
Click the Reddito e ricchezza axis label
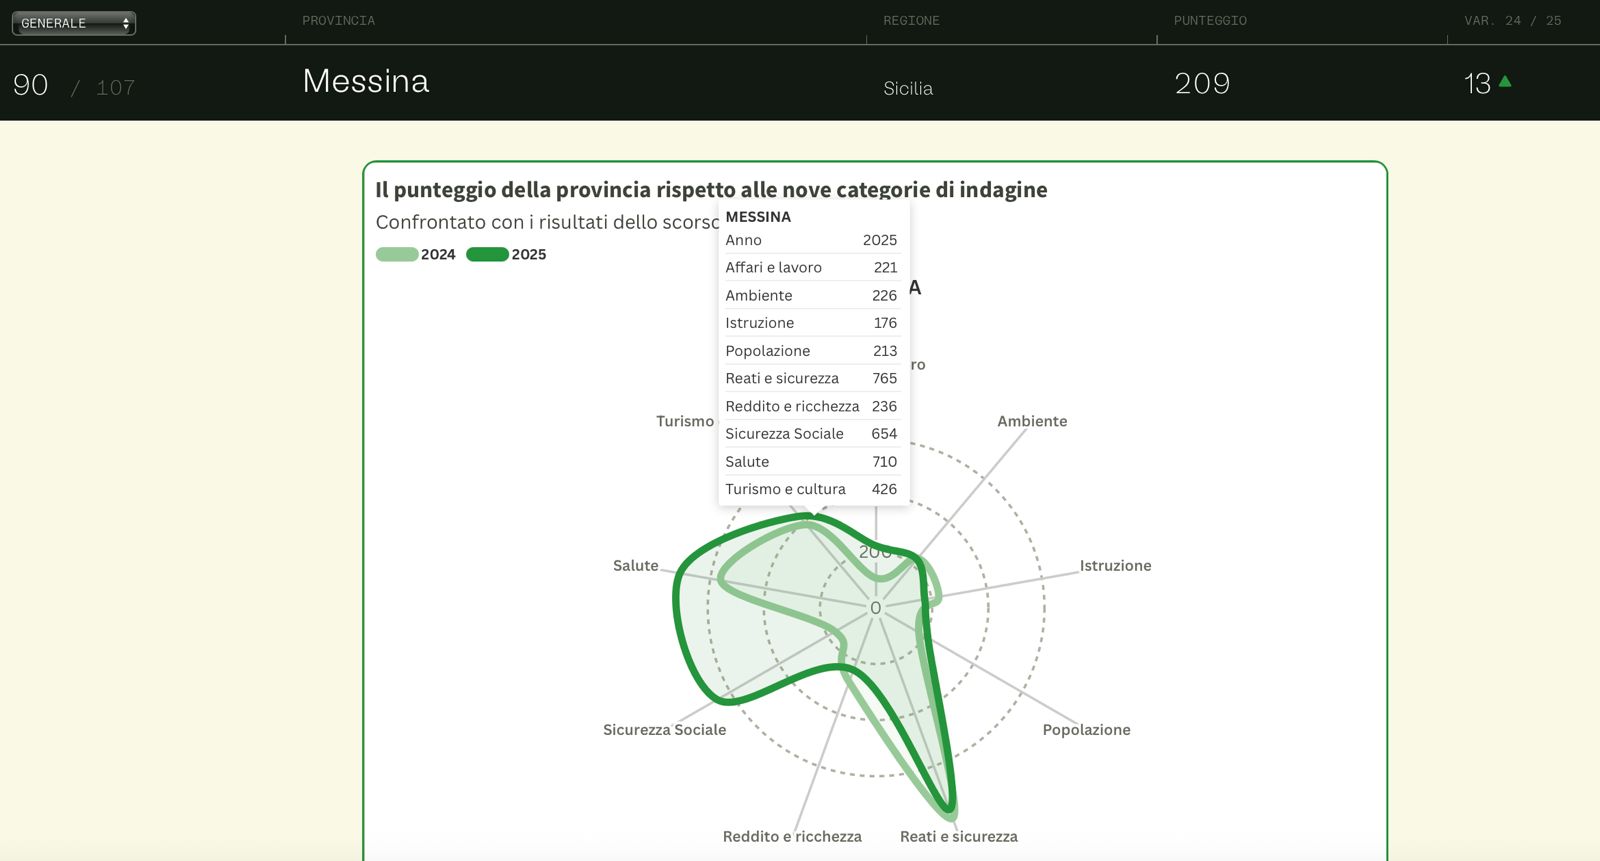792,837
